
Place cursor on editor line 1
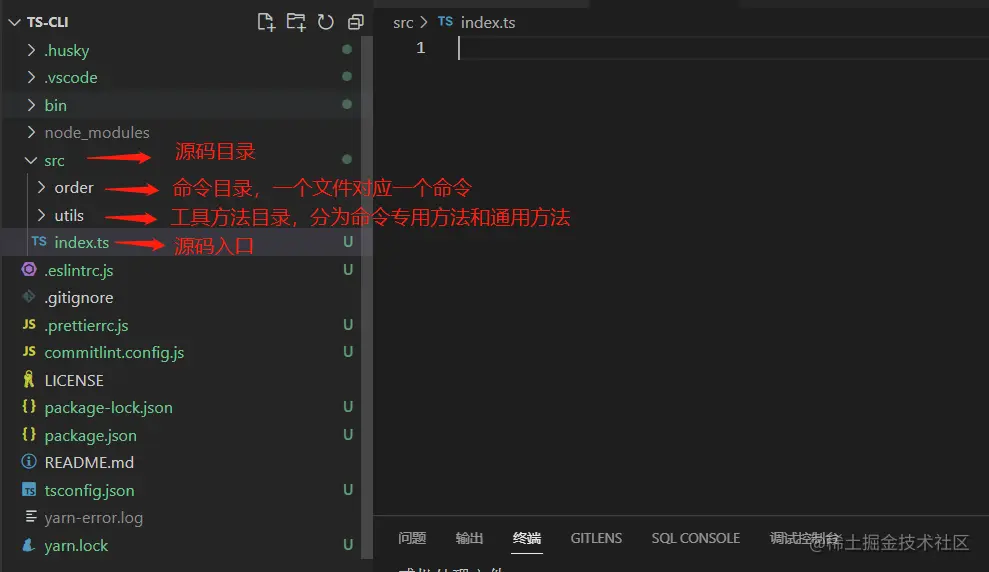723,48
